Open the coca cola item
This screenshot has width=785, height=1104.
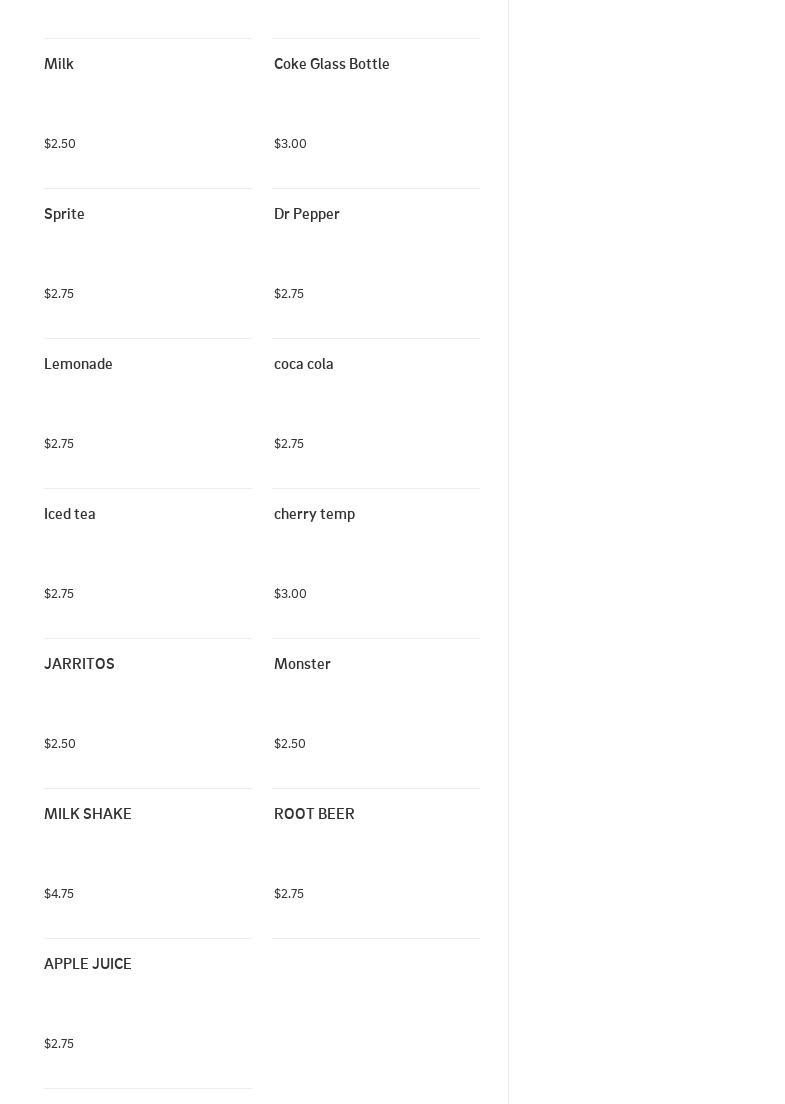tap(303, 364)
